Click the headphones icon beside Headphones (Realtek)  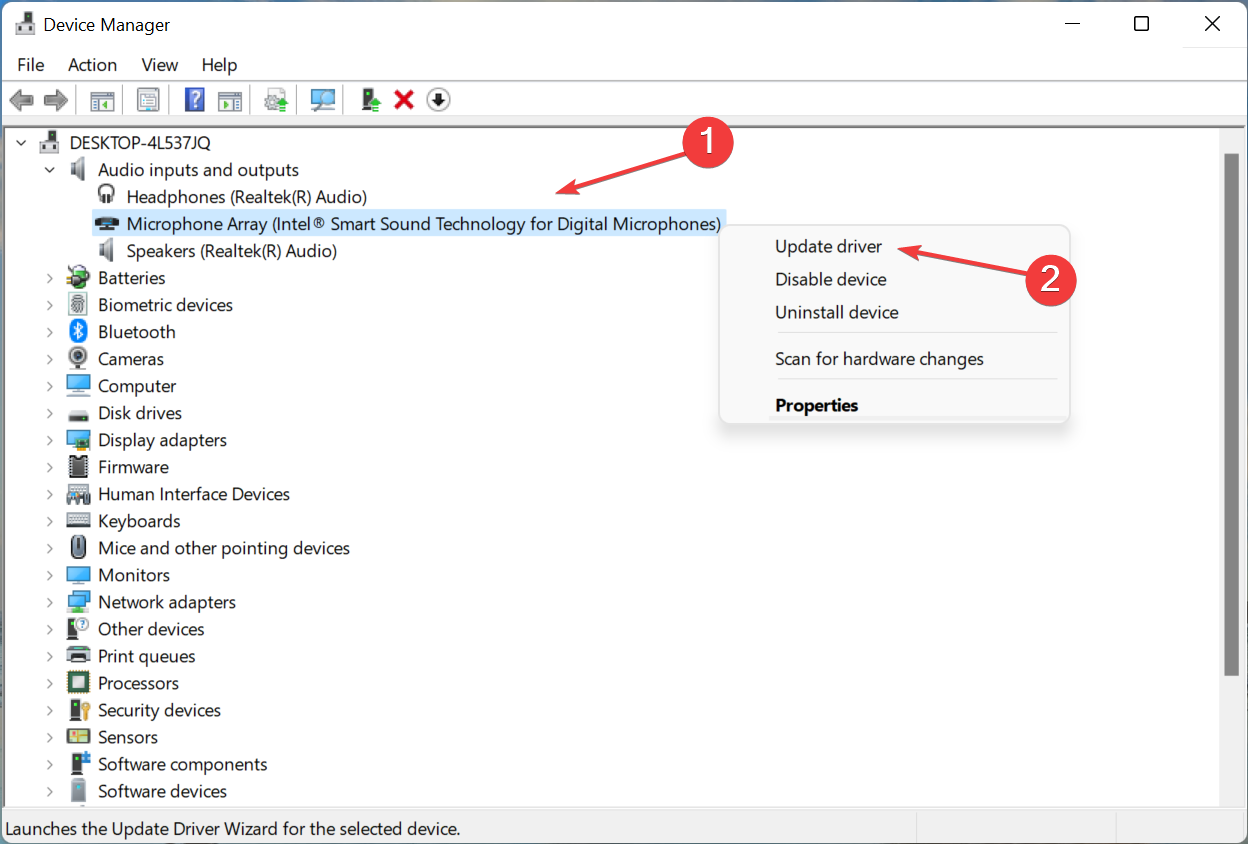tap(107, 197)
